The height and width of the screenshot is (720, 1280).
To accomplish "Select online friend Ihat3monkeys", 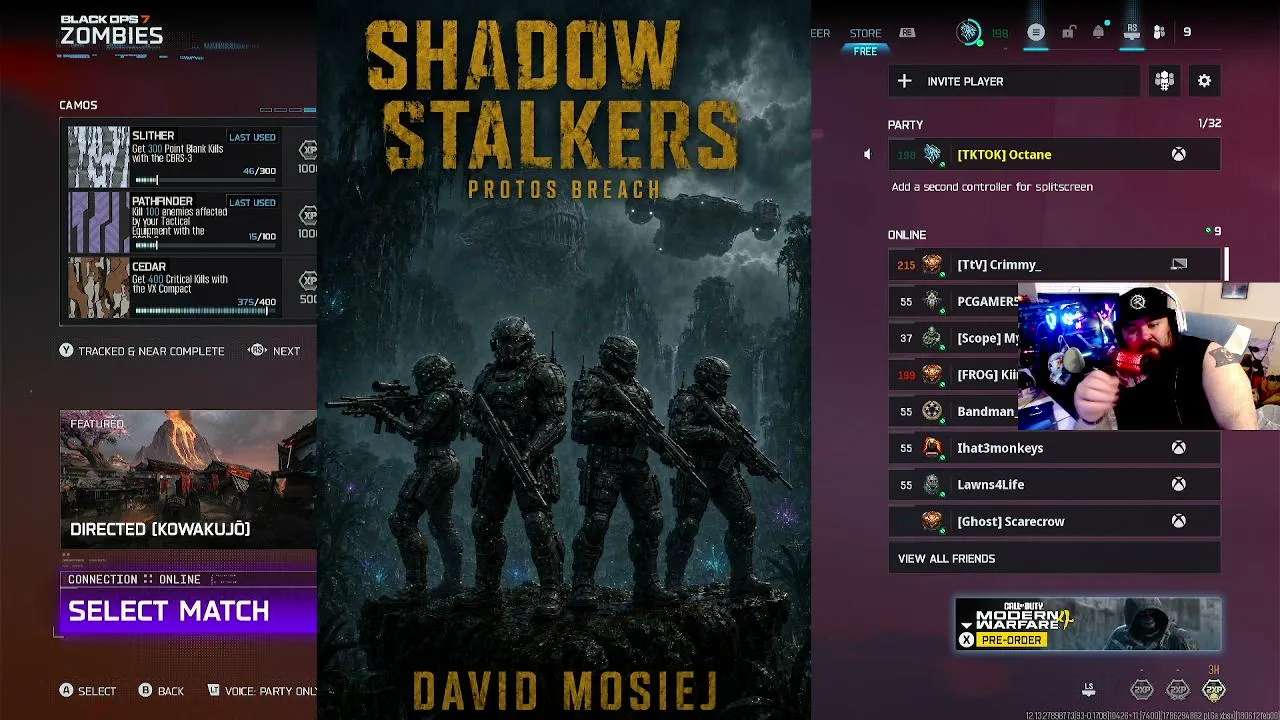I will pos(1054,448).
